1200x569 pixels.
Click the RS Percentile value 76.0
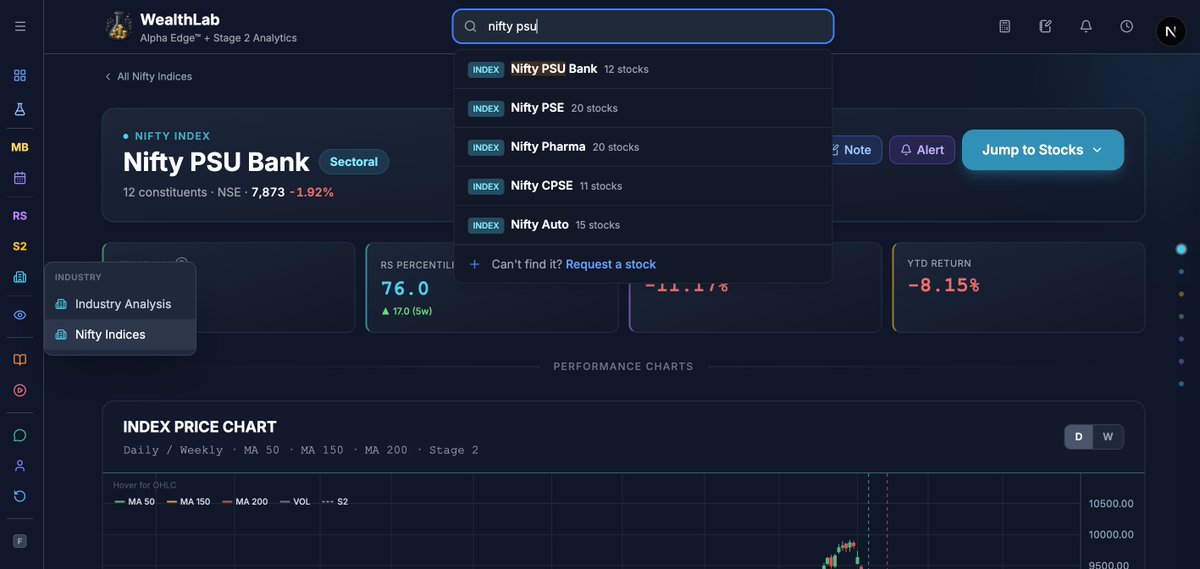click(405, 288)
